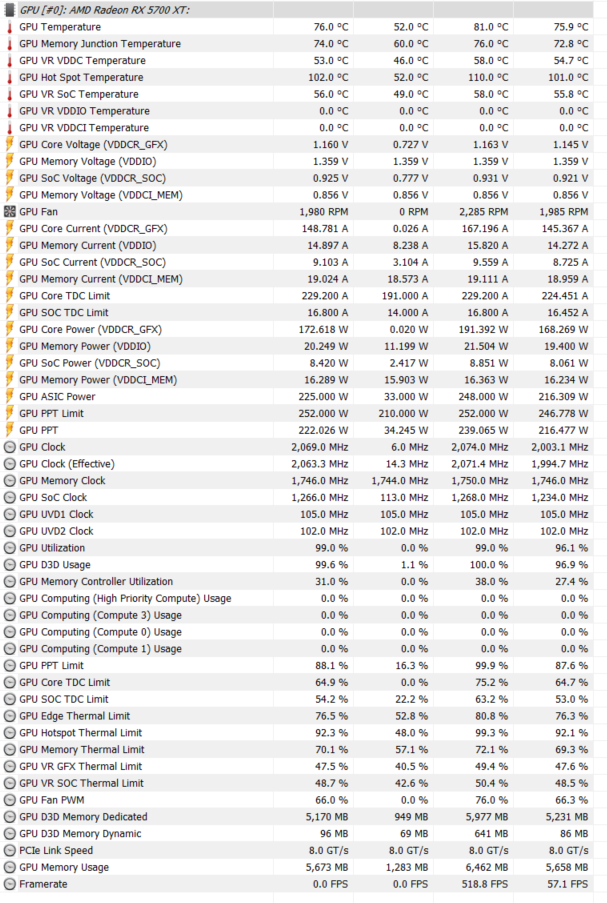
Task: Select the GPU Memory Controller Utilization label
Action: click(96, 582)
